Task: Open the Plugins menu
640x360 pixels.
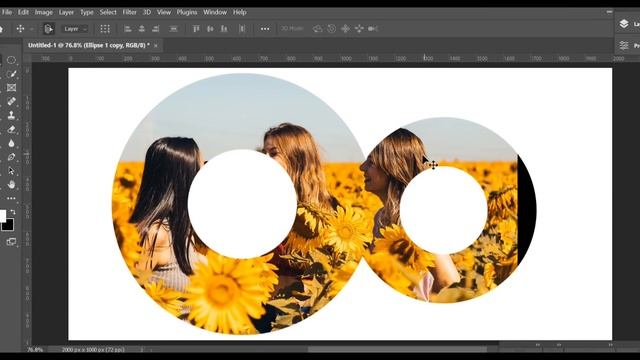Action: [x=187, y=12]
